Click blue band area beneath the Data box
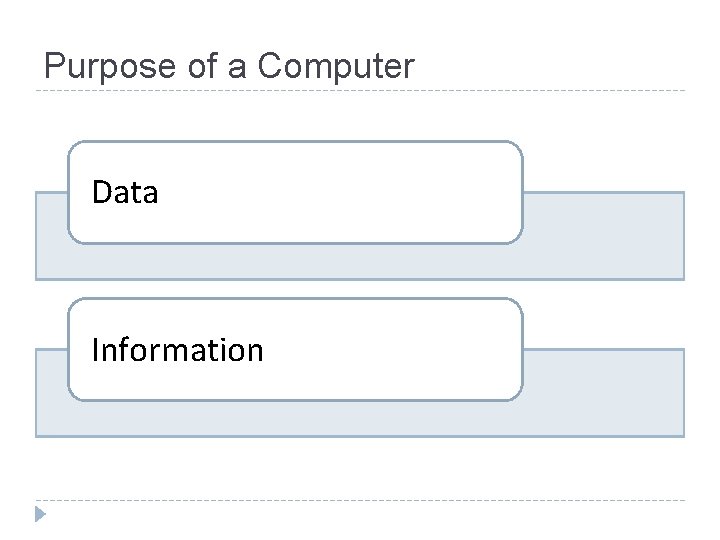Image resolution: width=720 pixels, height=540 pixels. click(300, 262)
